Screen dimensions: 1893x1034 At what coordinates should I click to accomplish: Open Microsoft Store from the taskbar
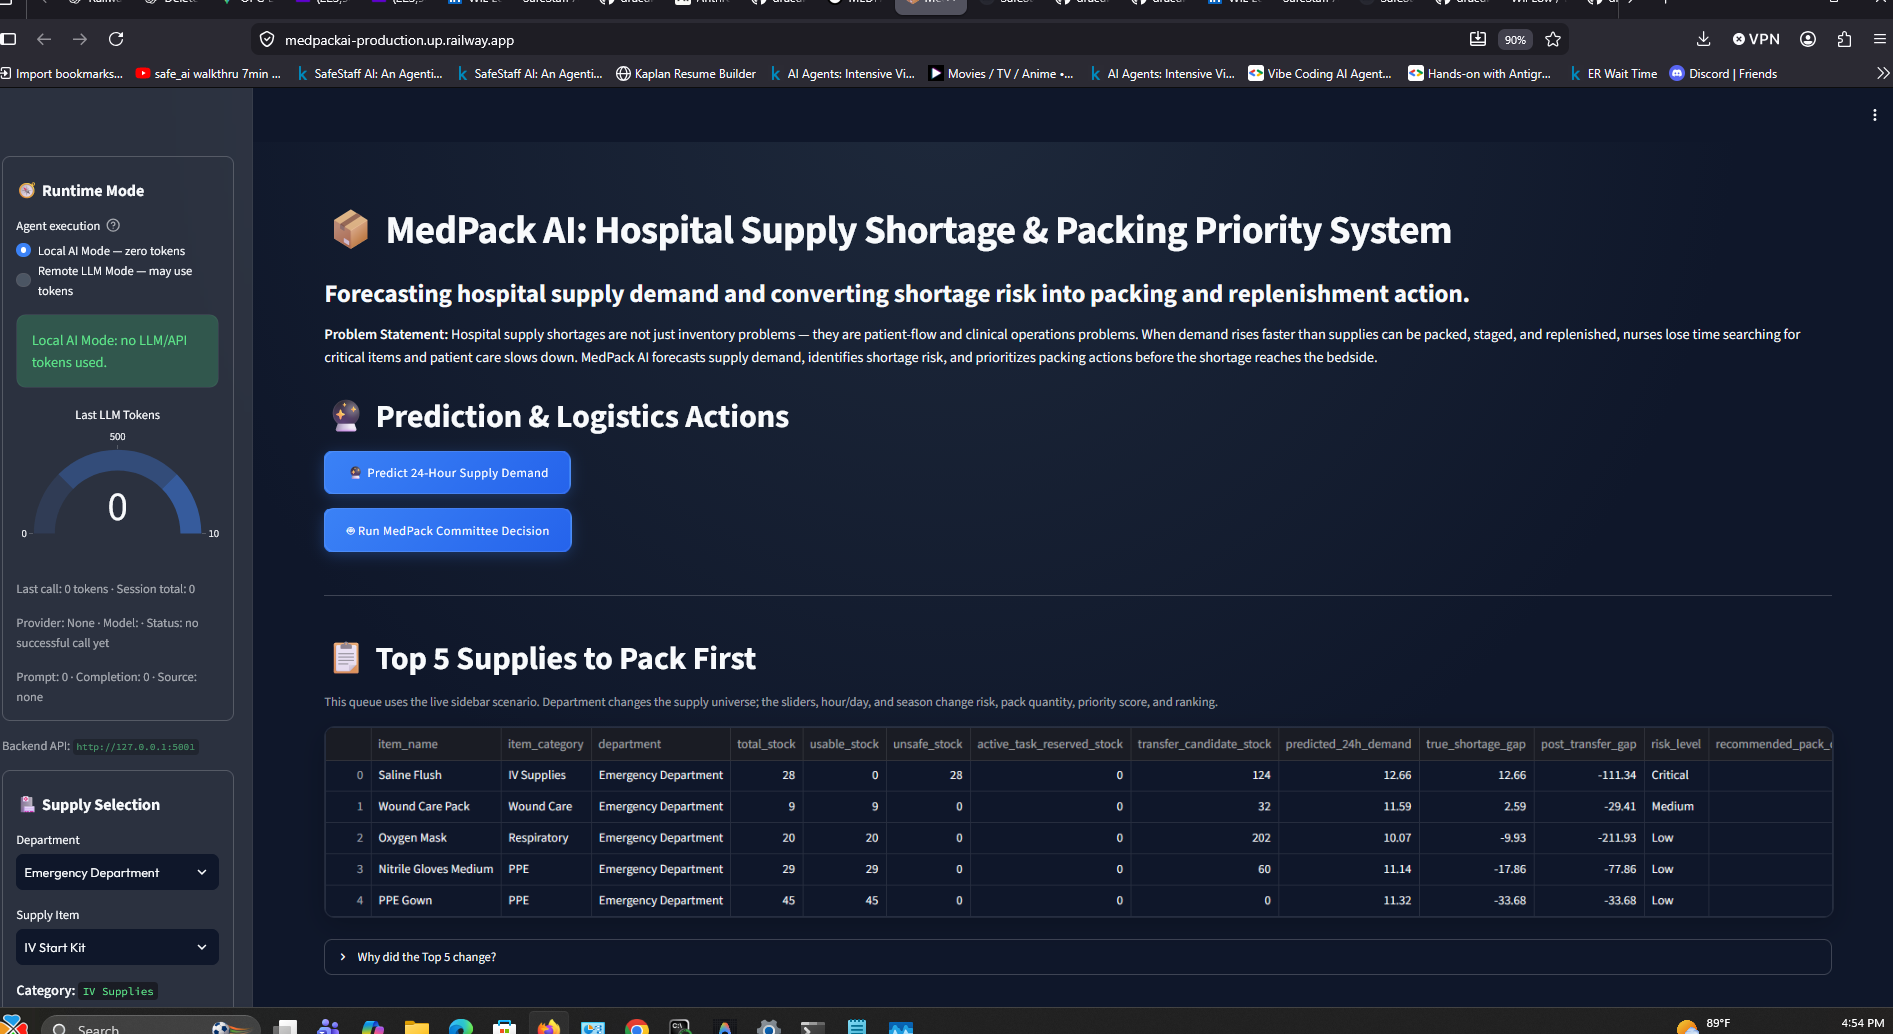pyautogui.click(x=505, y=1027)
